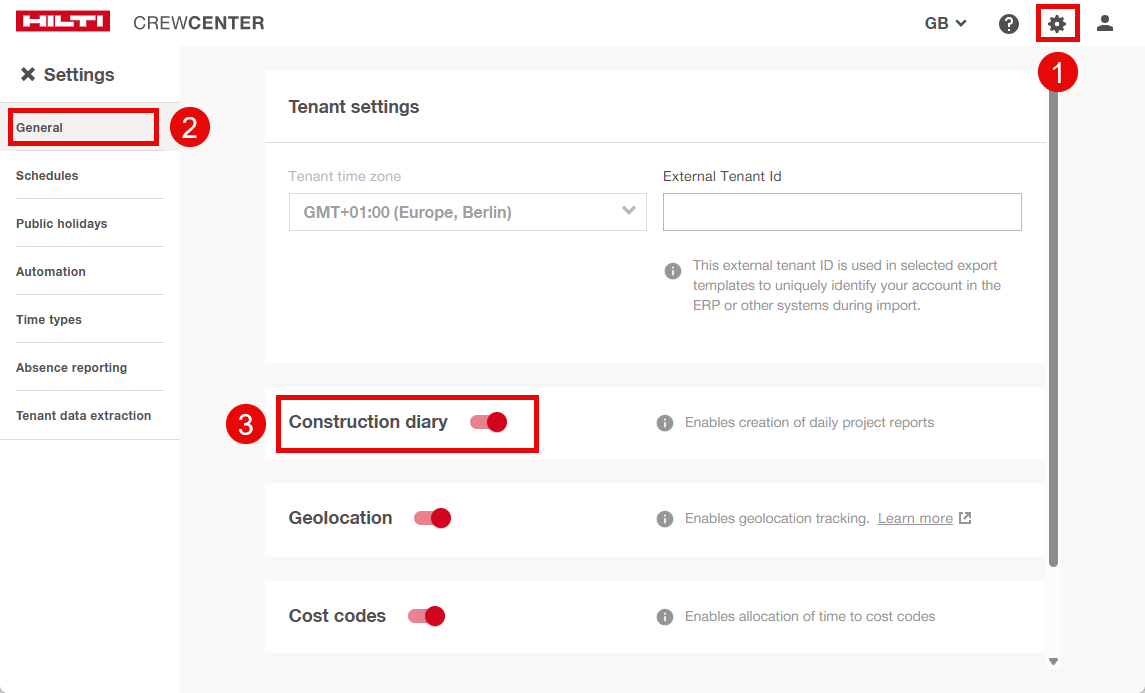The image size is (1145, 693).
Task: Click the Hilti logo
Action: click(63, 22)
